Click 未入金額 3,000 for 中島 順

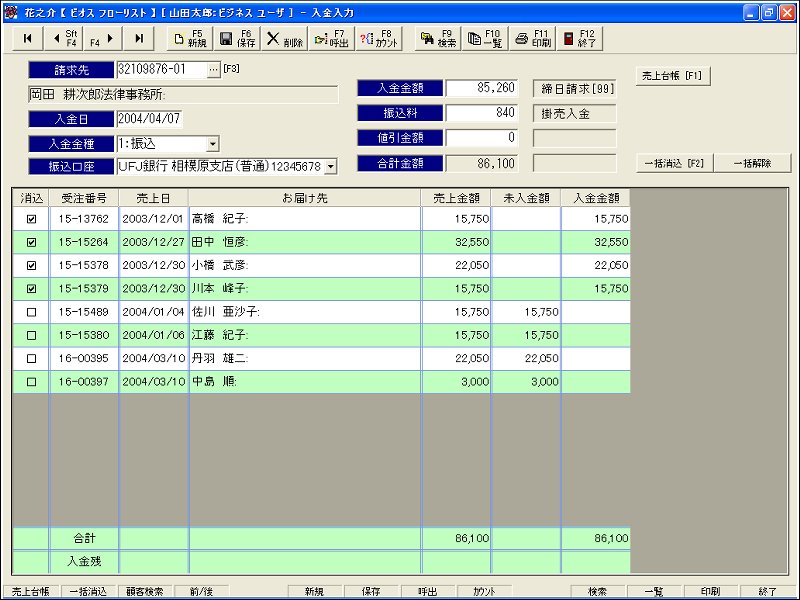coord(526,382)
